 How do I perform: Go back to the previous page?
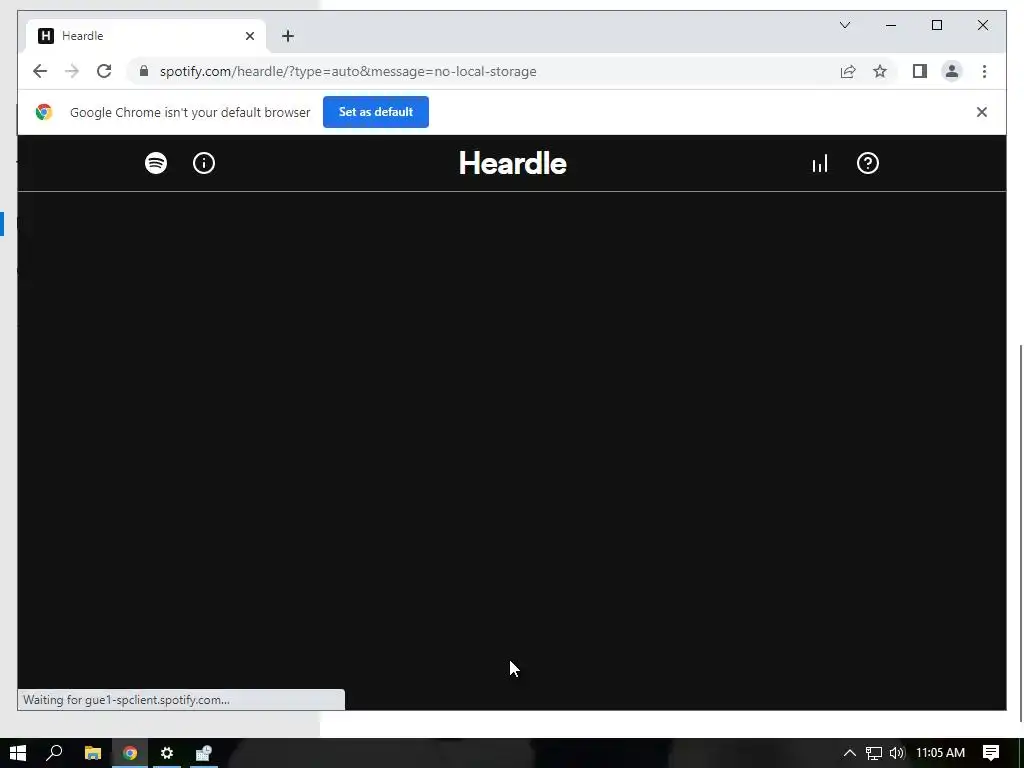(40, 71)
